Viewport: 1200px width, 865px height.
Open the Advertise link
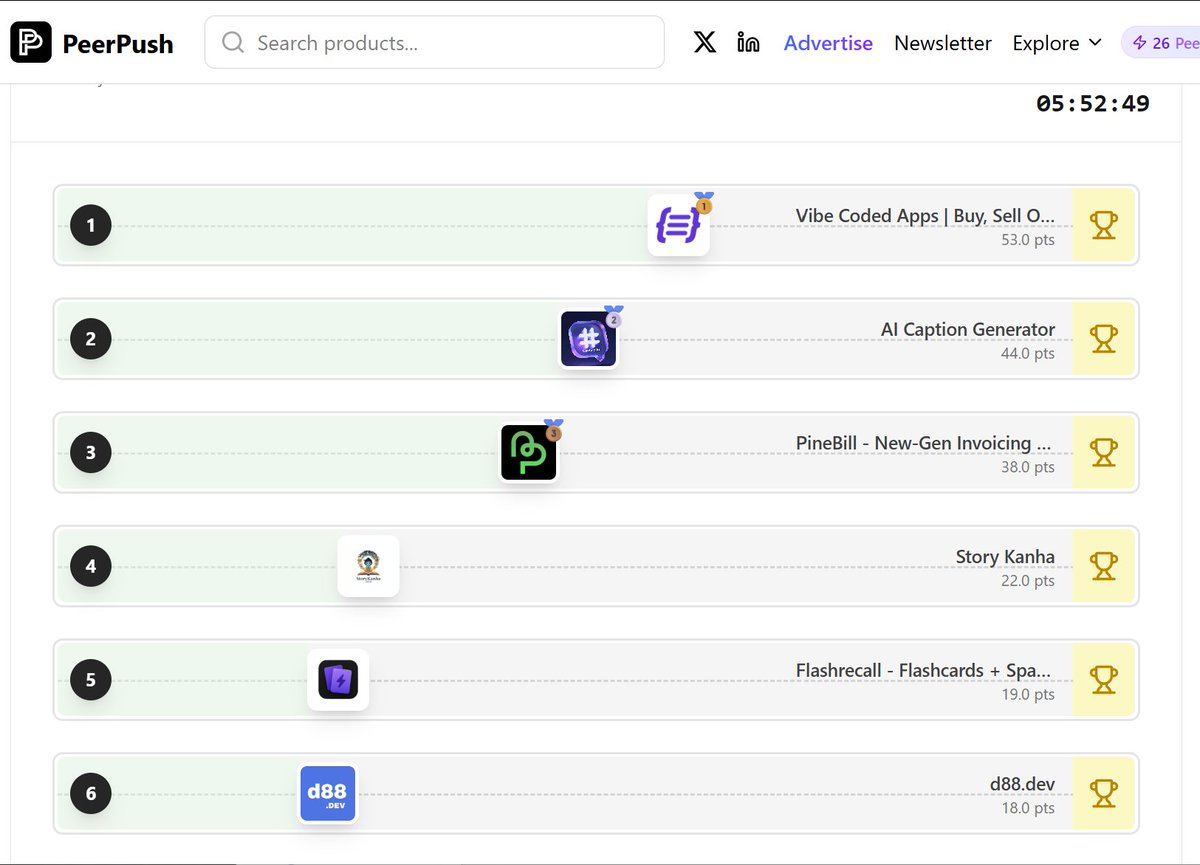(x=828, y=43)
